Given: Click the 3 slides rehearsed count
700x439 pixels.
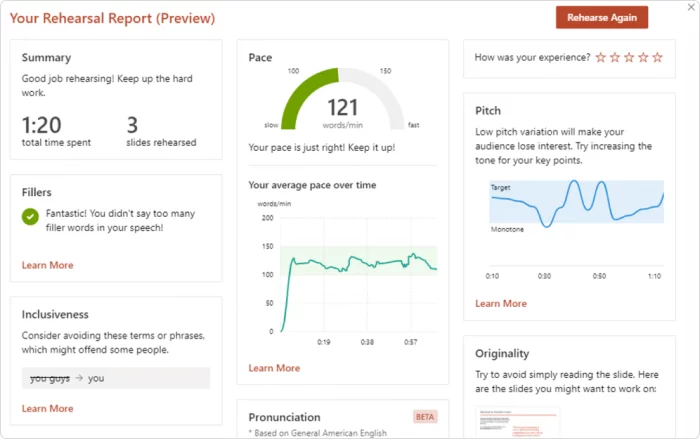Looking at the screenshot, I should (132, 124).
